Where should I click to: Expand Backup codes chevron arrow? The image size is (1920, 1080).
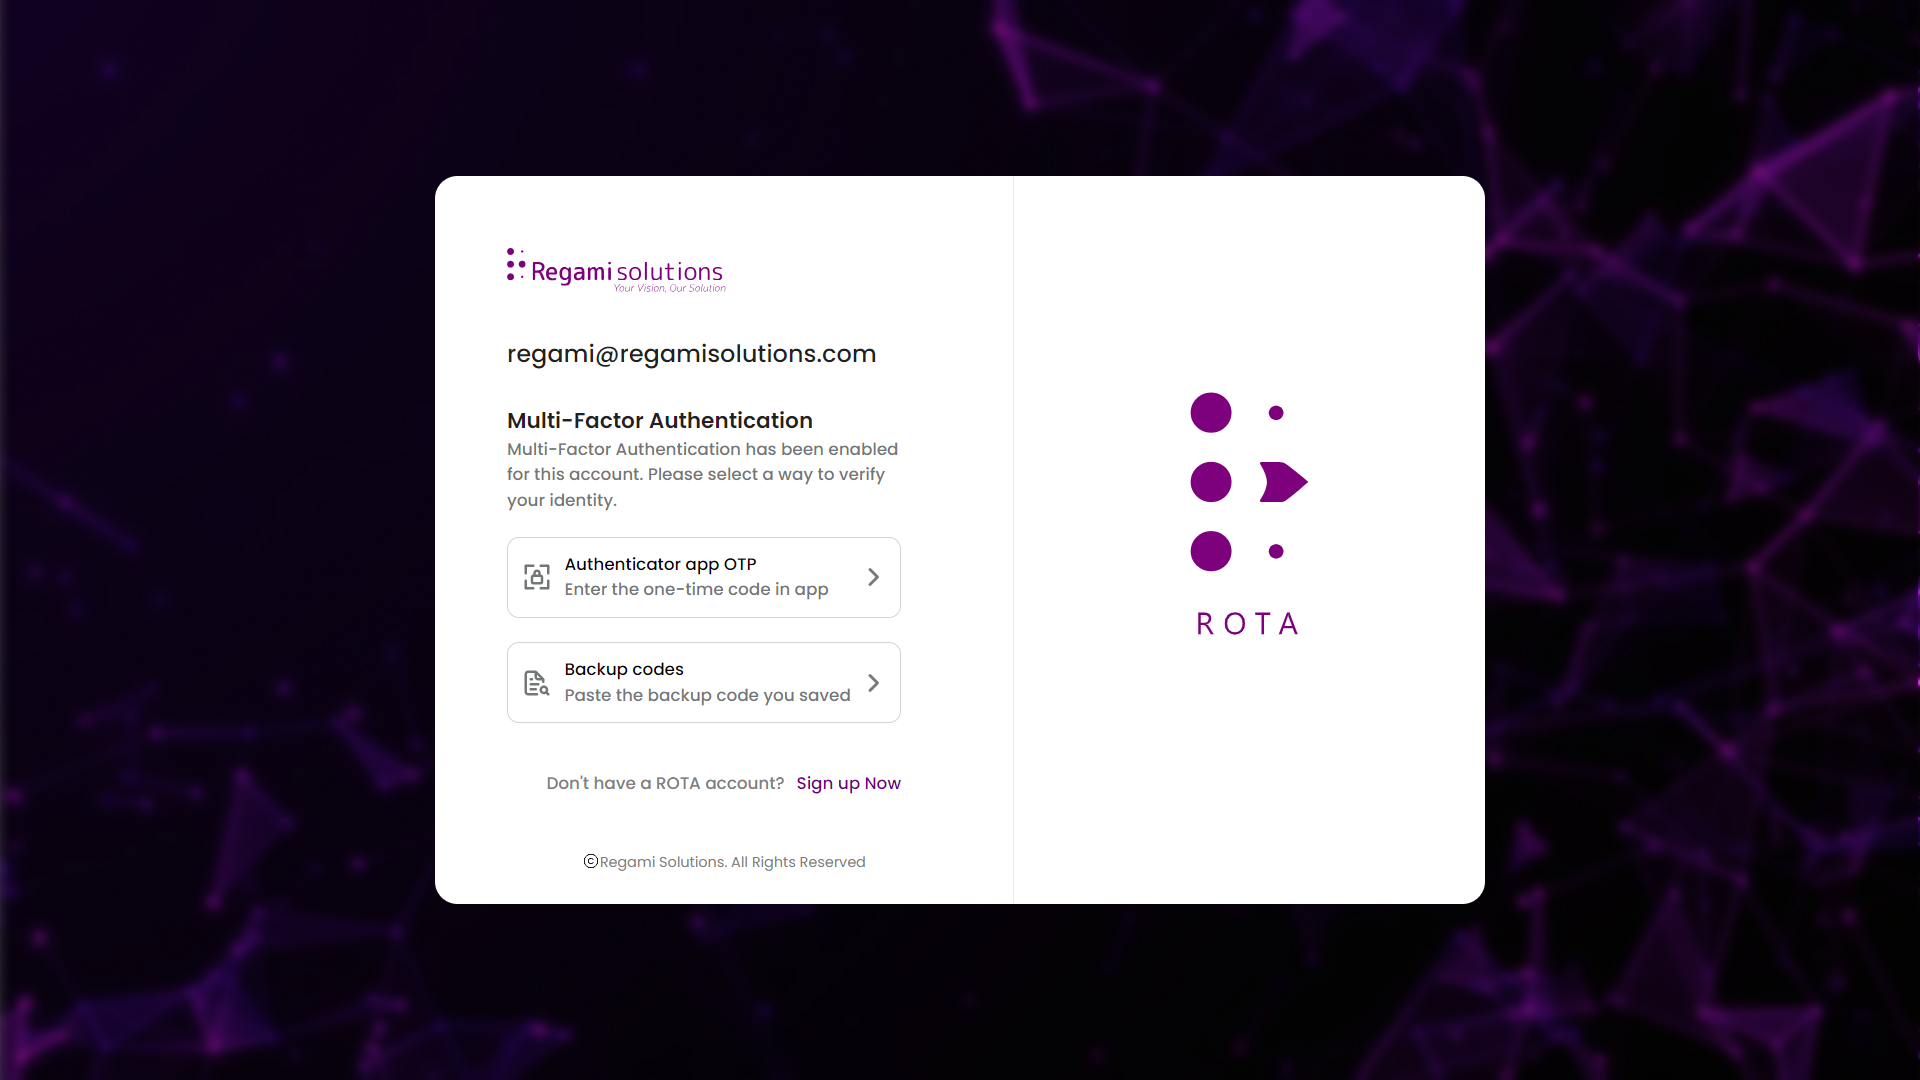point(873,683)
